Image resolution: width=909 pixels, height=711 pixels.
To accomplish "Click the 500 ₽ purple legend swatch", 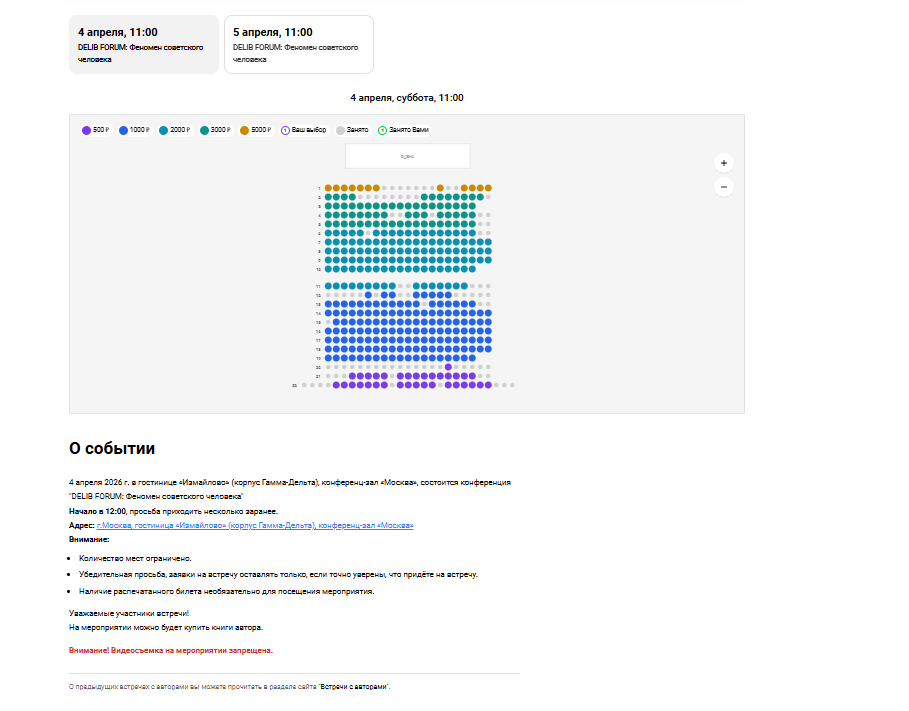I will pyautogui.click(x=86, y=130).
